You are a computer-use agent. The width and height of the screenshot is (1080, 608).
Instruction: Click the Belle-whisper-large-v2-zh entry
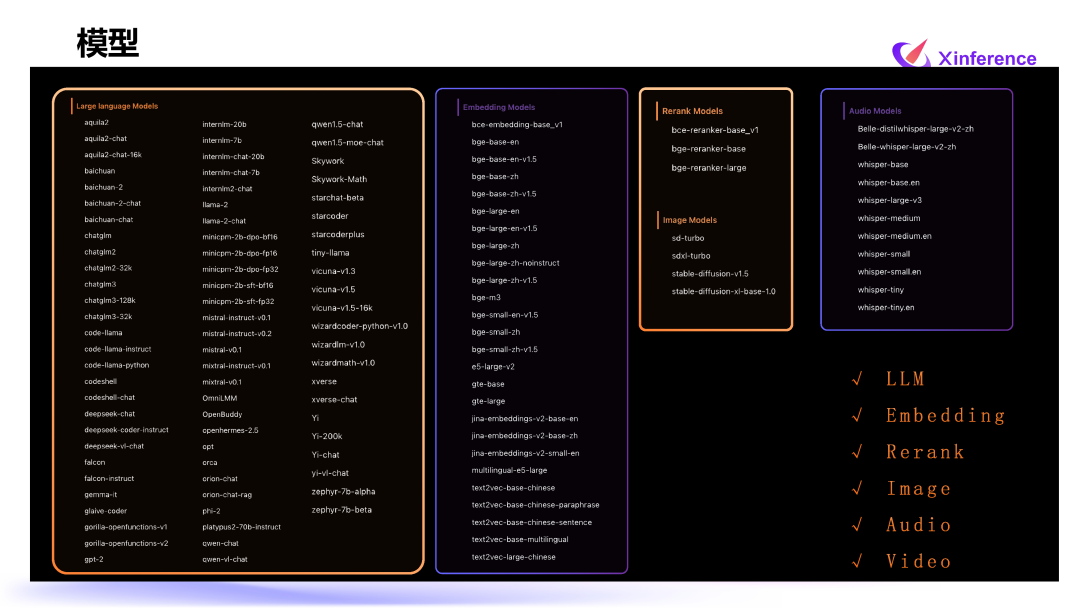click(x=908, y=146)
